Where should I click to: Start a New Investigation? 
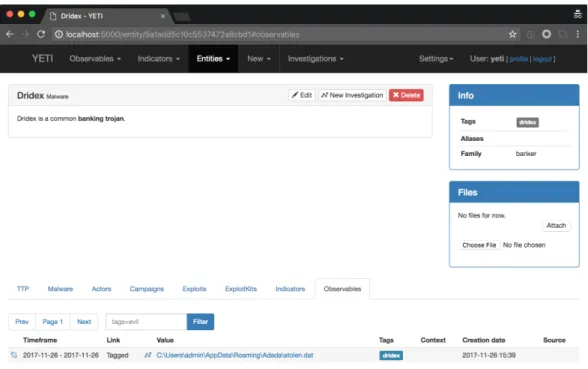tap(352, 95)
